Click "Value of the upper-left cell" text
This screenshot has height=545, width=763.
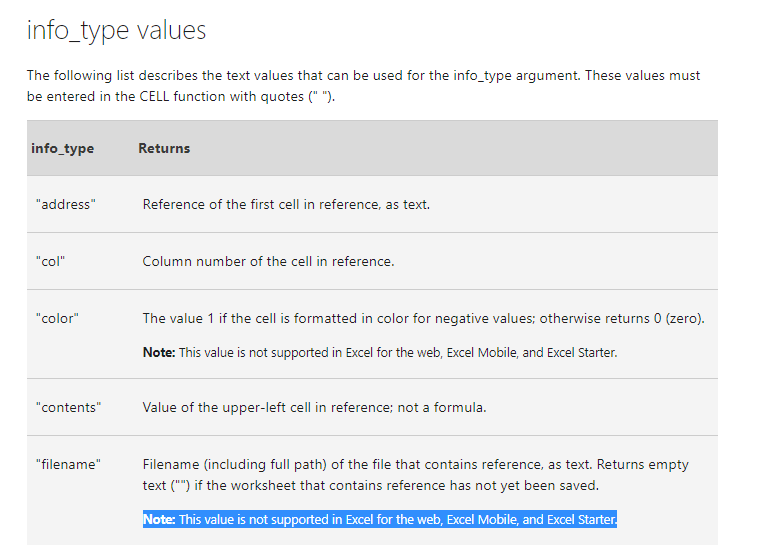click(x=314, y=407)
